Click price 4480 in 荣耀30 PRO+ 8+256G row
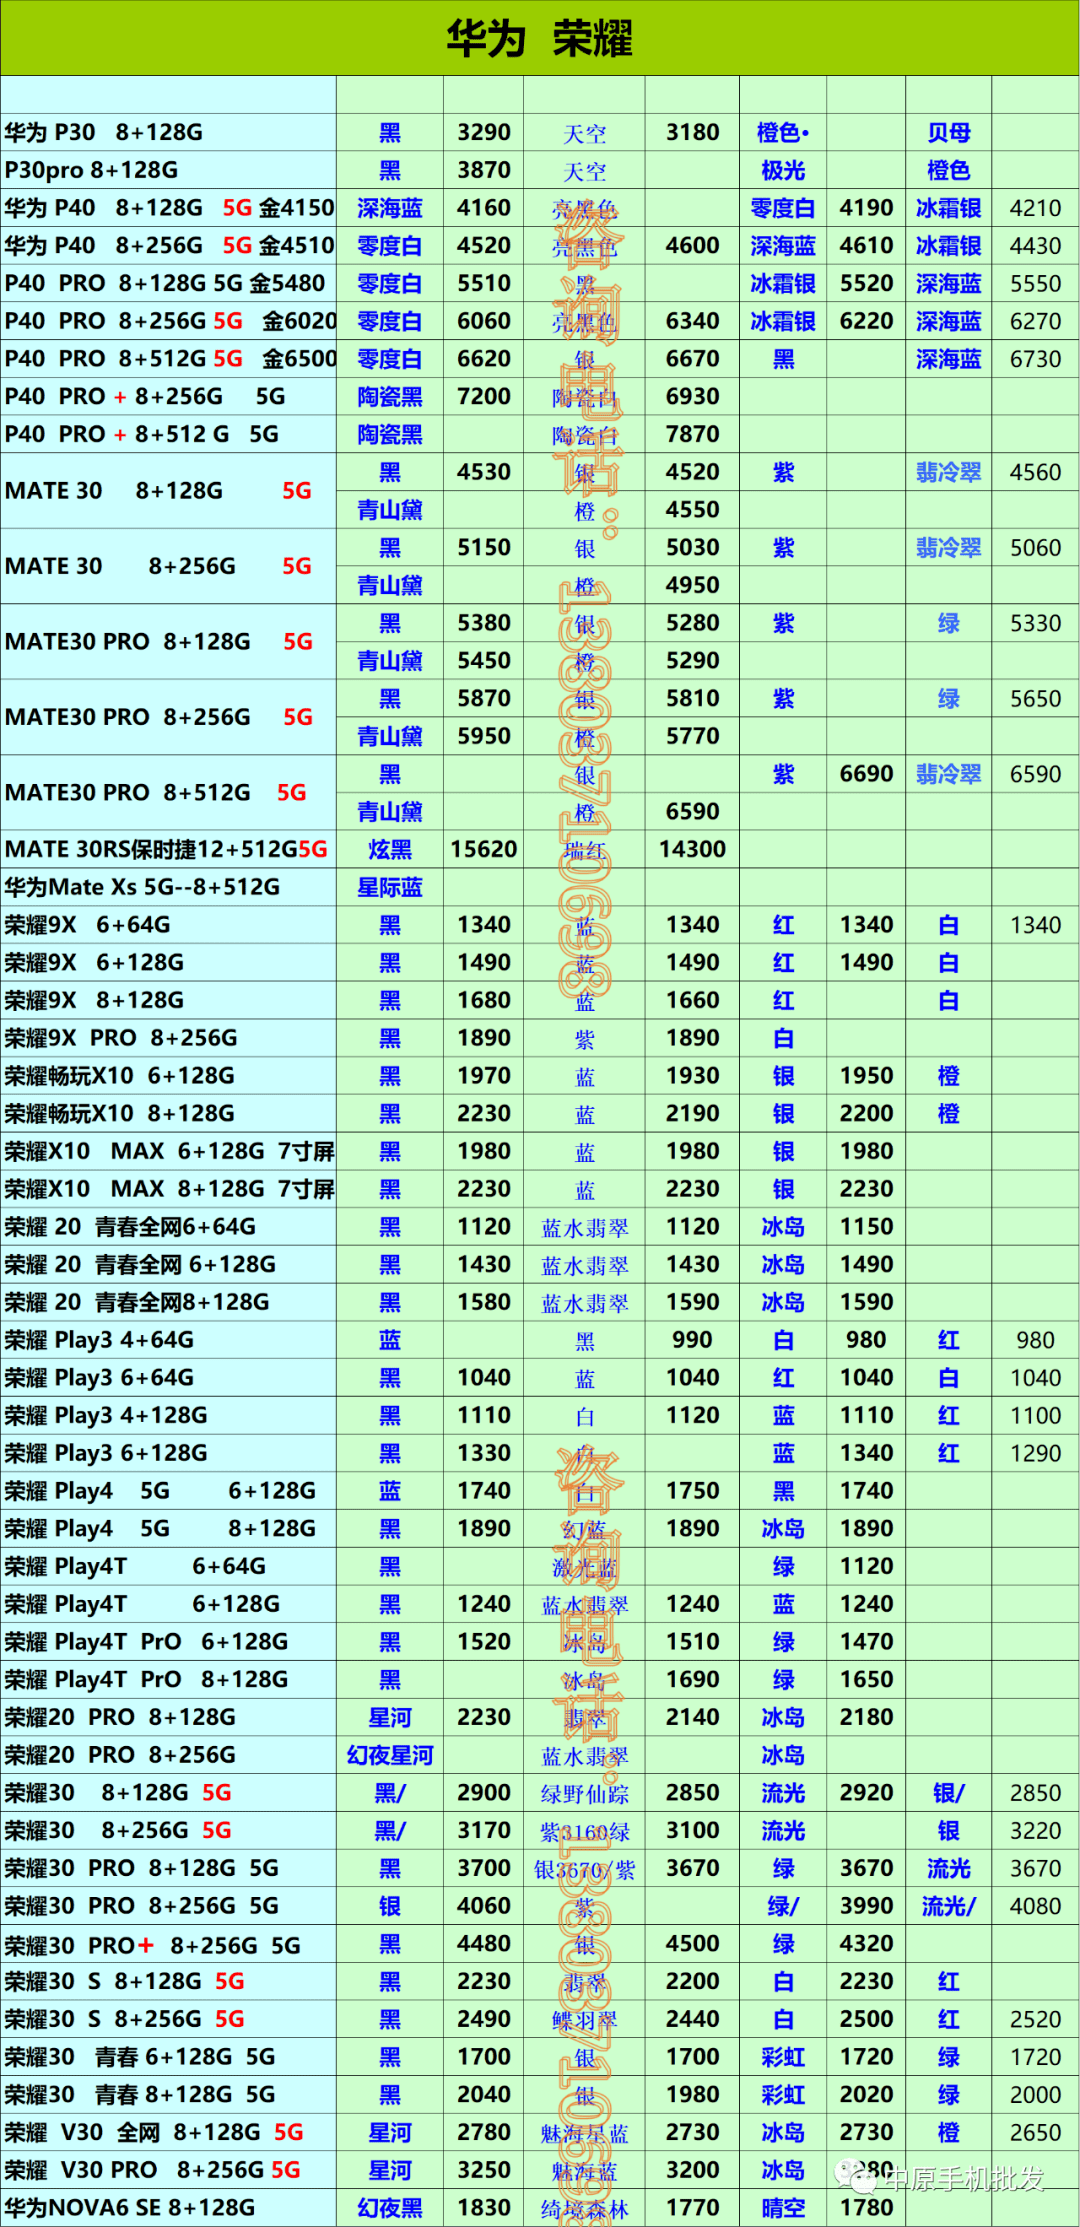The image size is (1080, 2227). [484, 1945]
